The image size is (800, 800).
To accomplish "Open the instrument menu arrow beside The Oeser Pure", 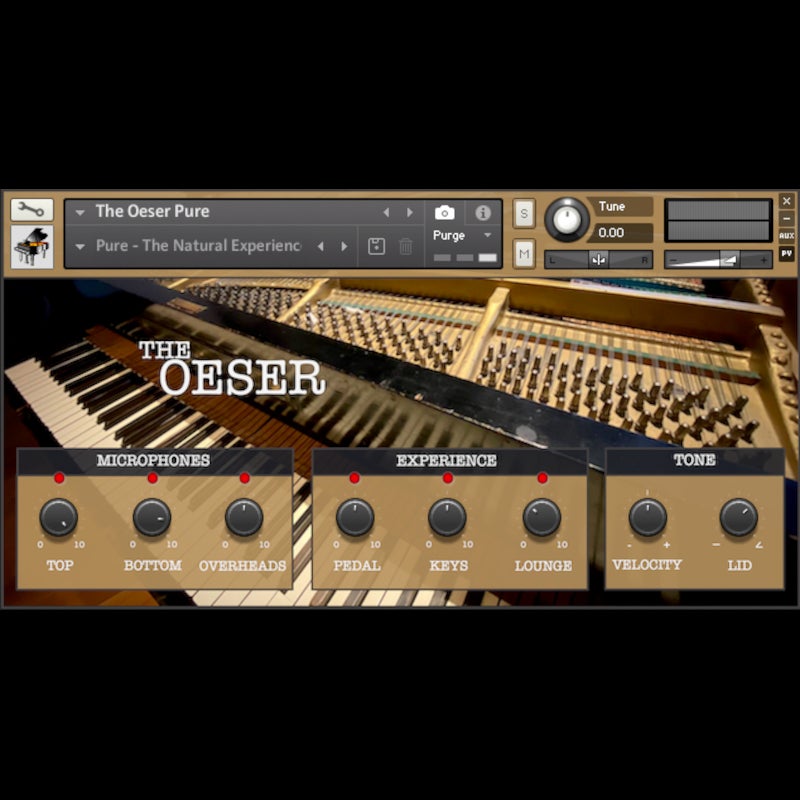I will [80, 212].
